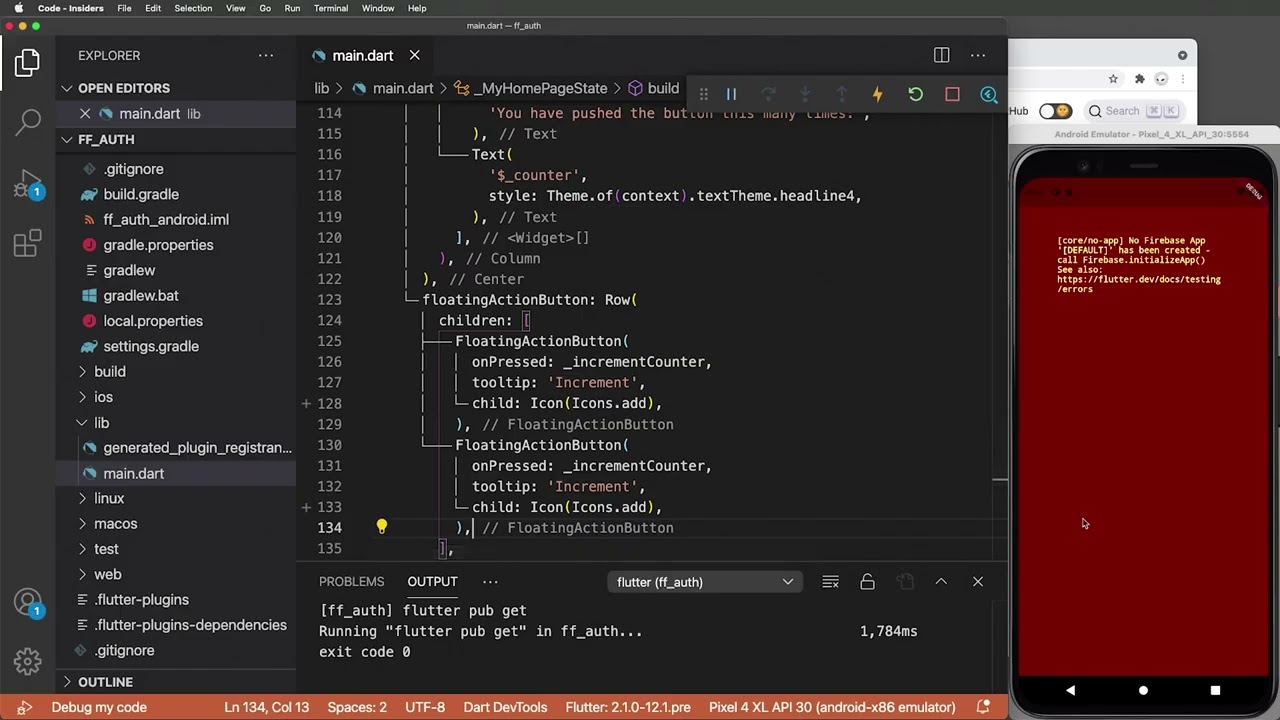Tap the emulator Home navigation button
This screenshot has width=1280, height=720.
1143,690
